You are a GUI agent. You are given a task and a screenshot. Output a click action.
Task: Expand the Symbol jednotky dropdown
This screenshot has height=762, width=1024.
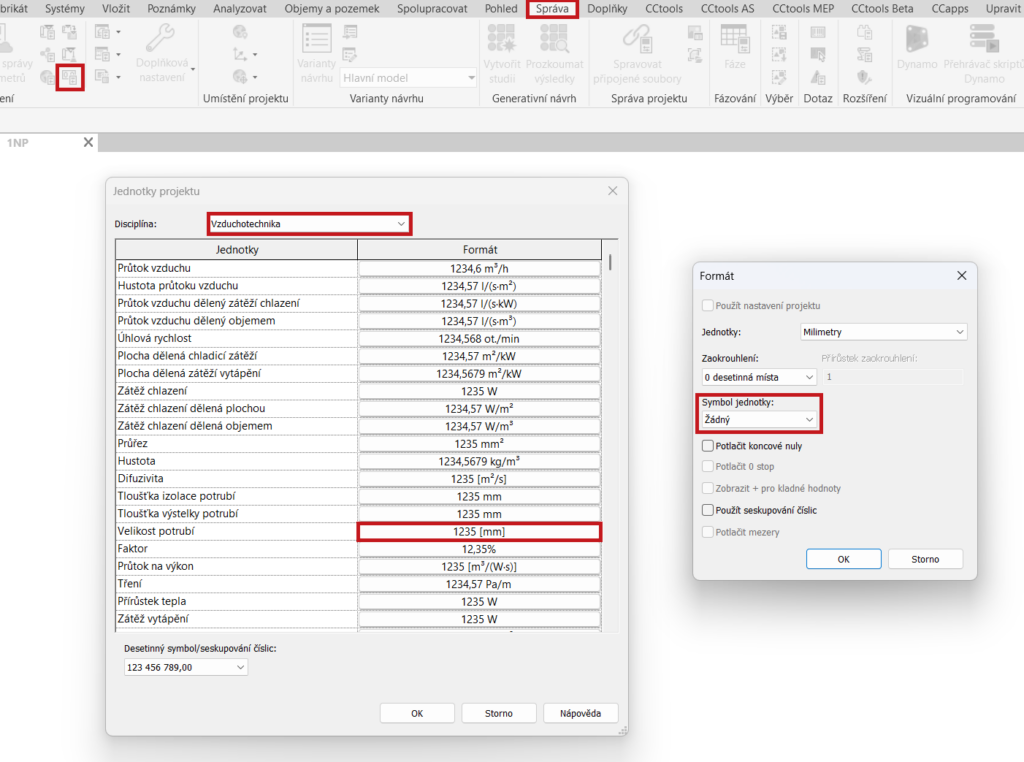[759, 420]
